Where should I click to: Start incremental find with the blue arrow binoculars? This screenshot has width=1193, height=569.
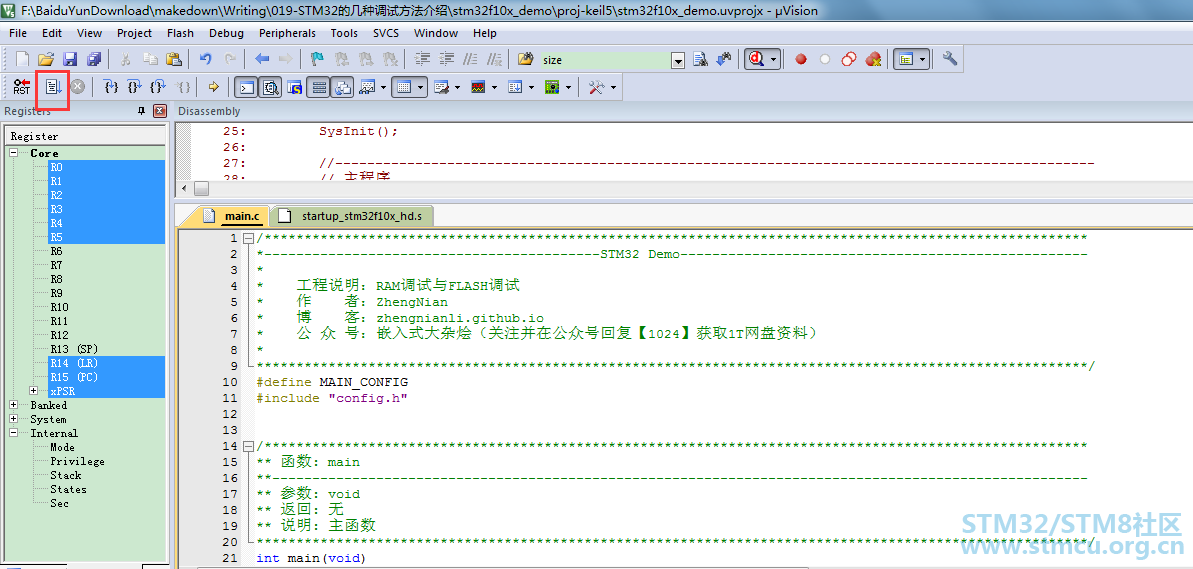pyautogui.click(x=724, y=59)
